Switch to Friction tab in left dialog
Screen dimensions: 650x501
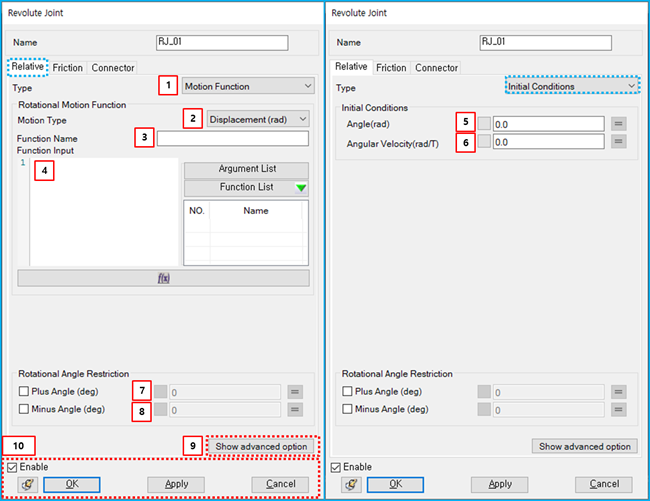click(68, 68)
